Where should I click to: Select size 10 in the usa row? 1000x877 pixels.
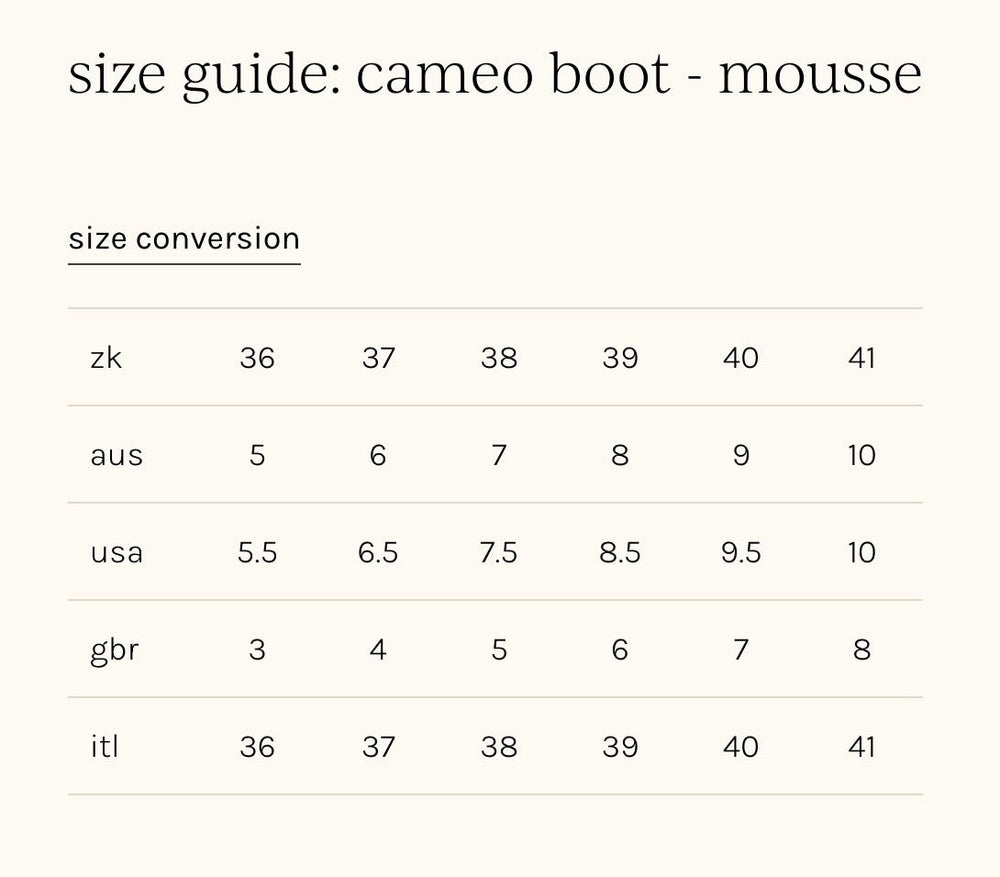click(x=861, y=553)
